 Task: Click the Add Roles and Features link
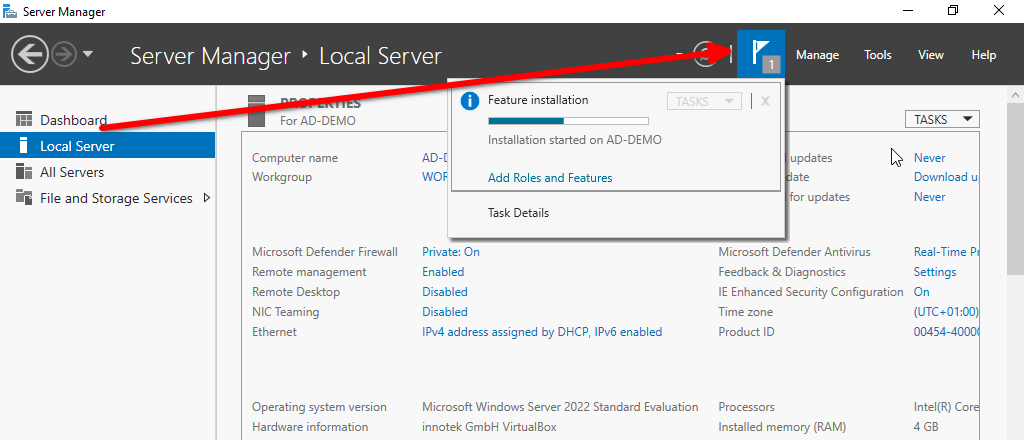[550, 178]
